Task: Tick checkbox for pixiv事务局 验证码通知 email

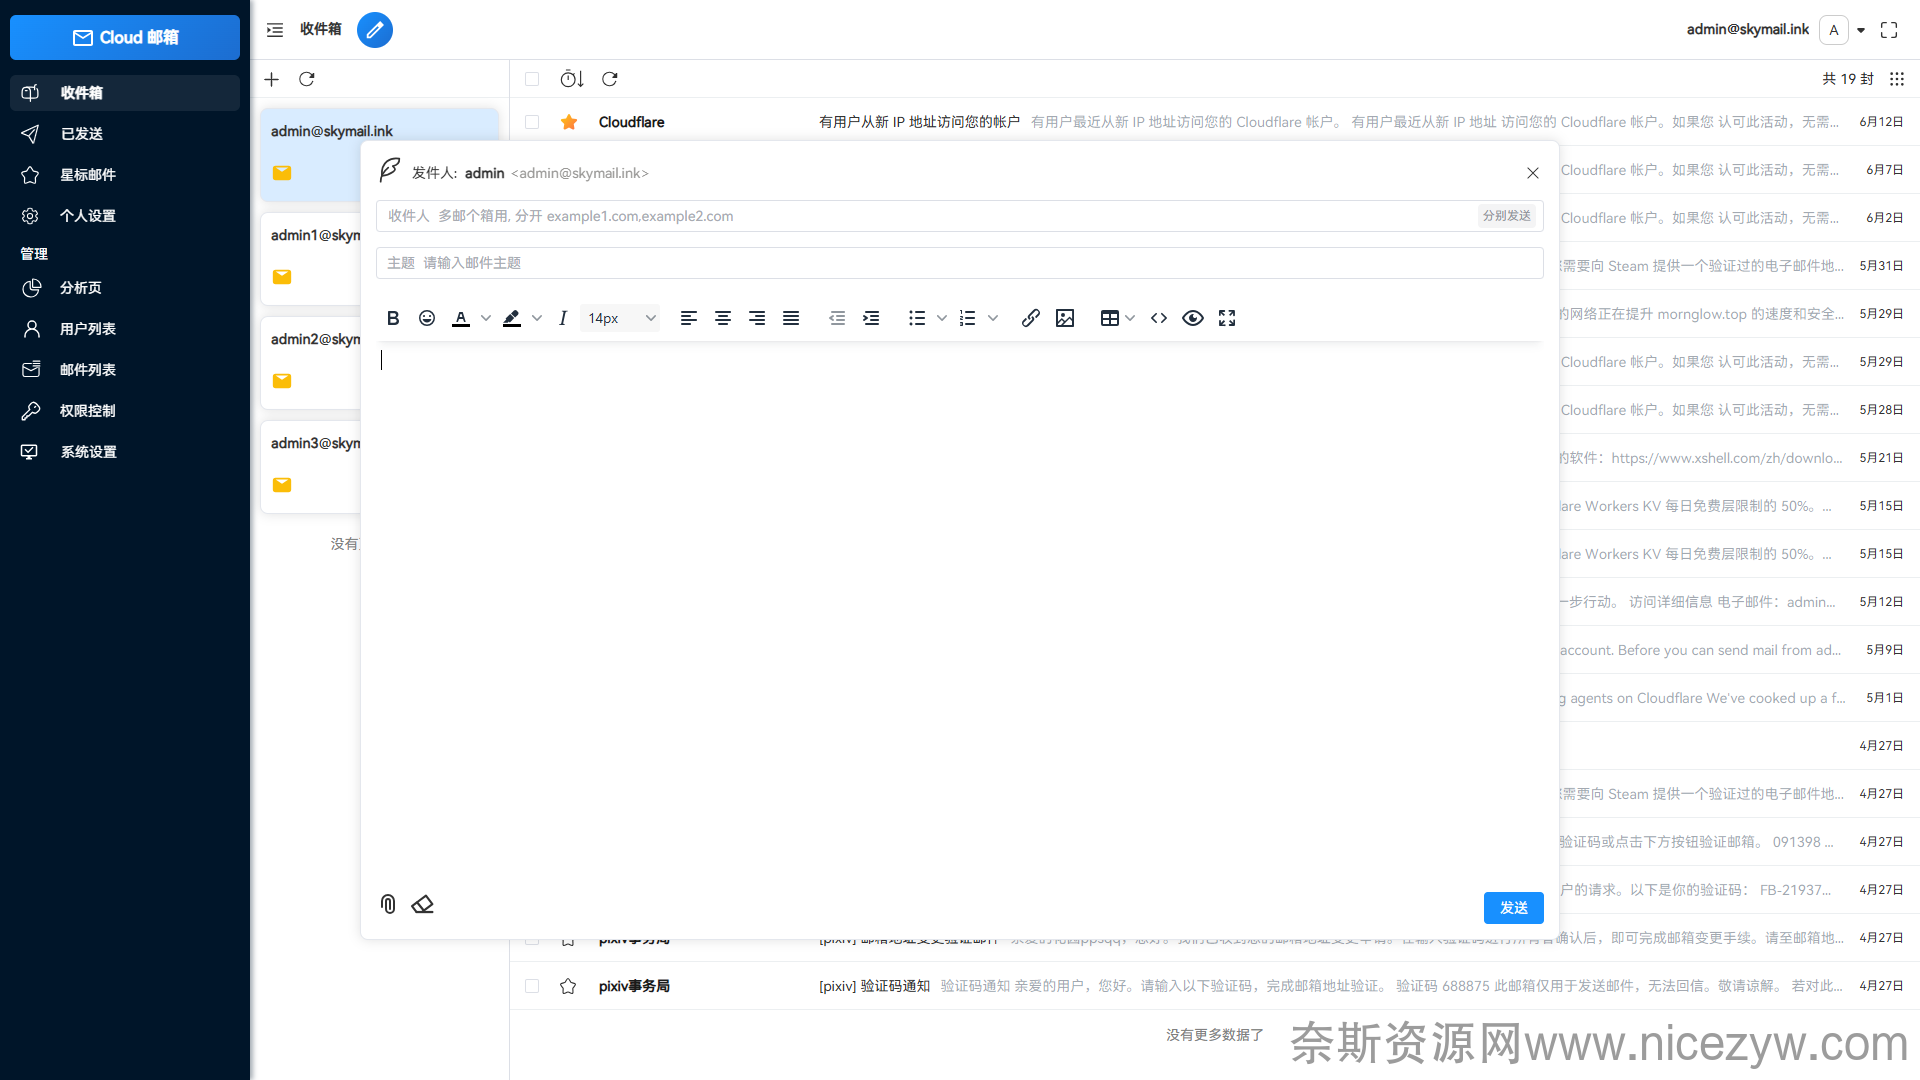Action: click(x=532, y=986)
